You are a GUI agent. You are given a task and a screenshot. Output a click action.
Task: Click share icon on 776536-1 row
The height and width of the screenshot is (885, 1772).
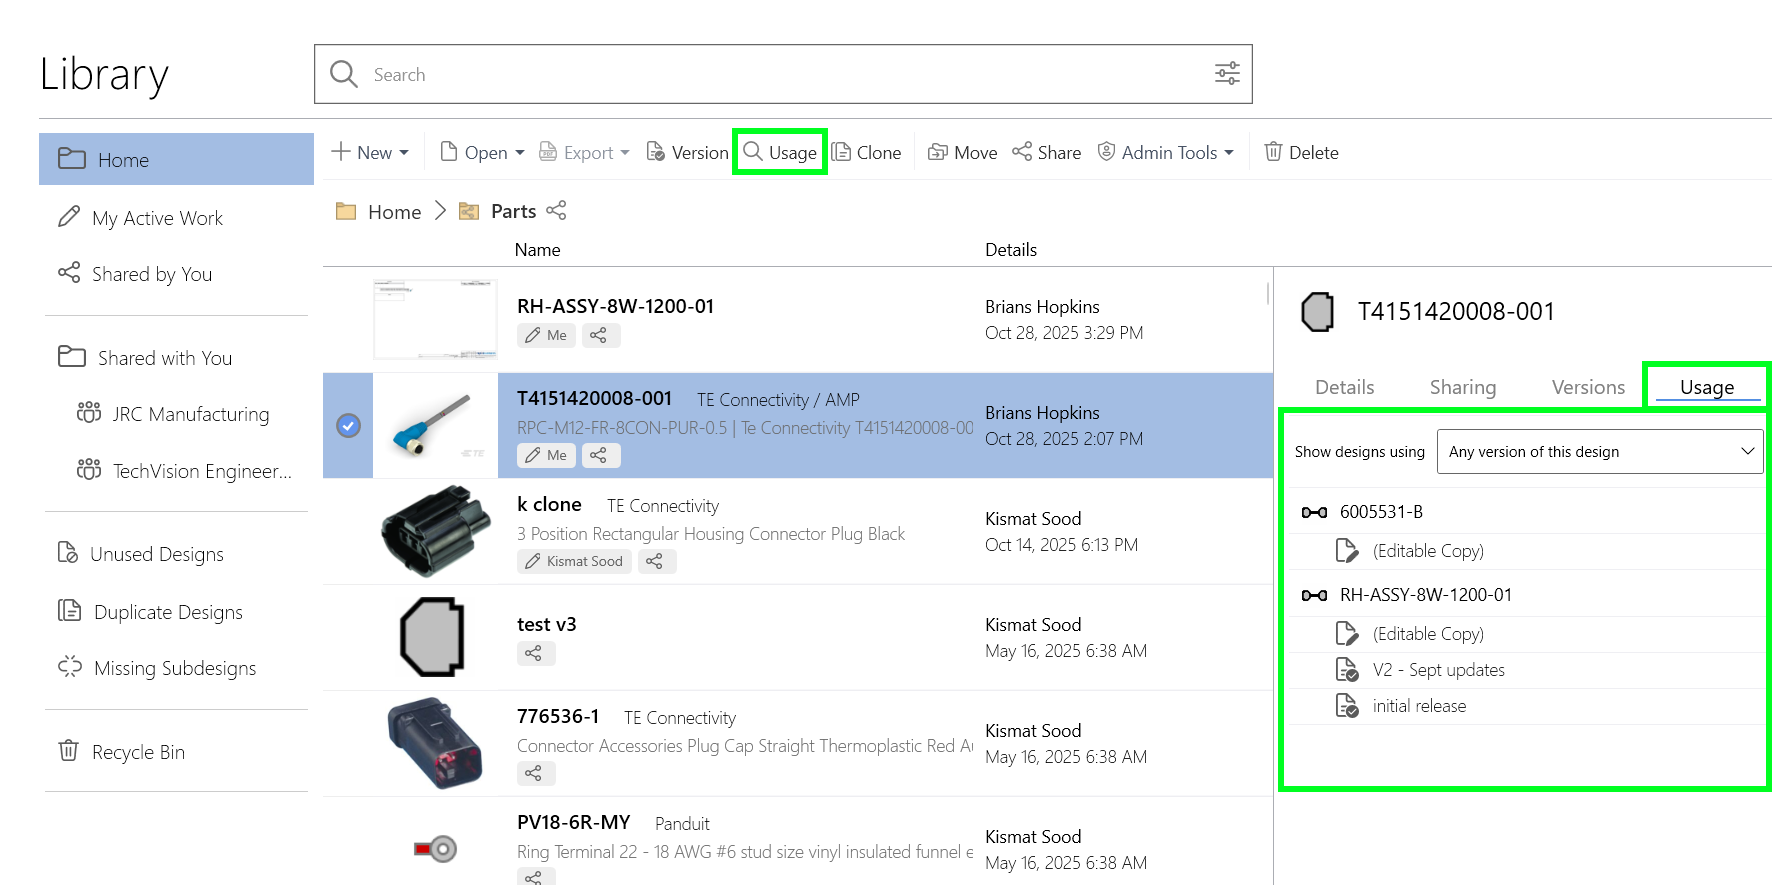tap(536, 773)
